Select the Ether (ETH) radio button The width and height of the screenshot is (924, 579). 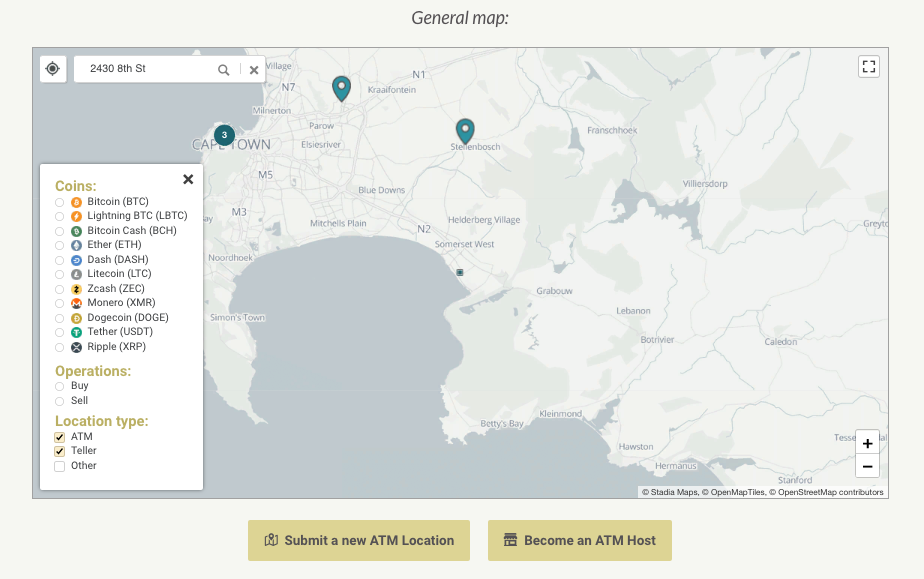click(60, 246)
